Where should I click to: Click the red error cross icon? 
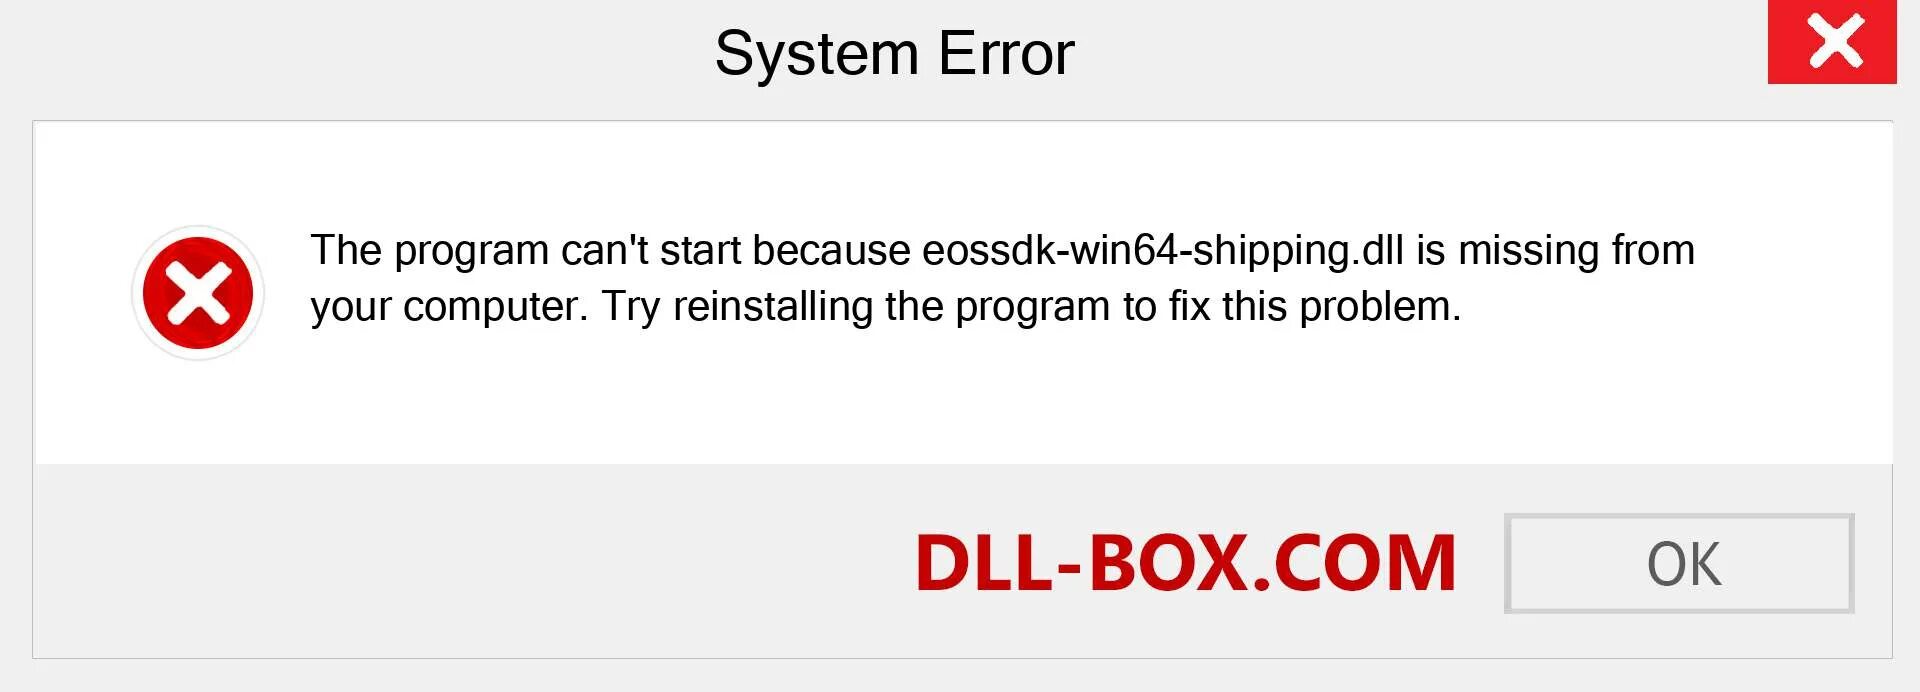(198, 293)
